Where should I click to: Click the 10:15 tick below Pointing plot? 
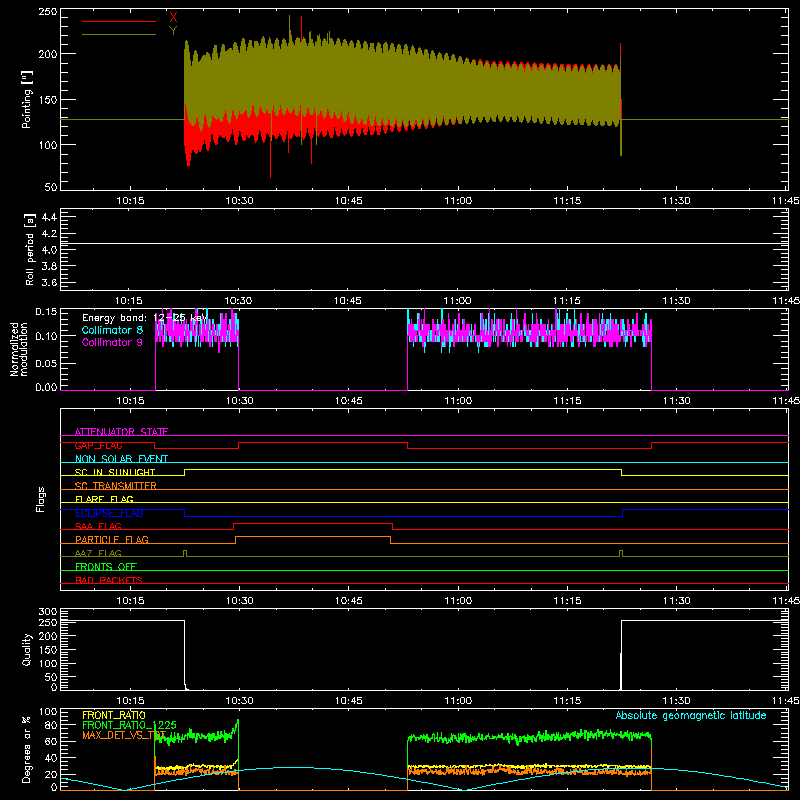(130, 201)
